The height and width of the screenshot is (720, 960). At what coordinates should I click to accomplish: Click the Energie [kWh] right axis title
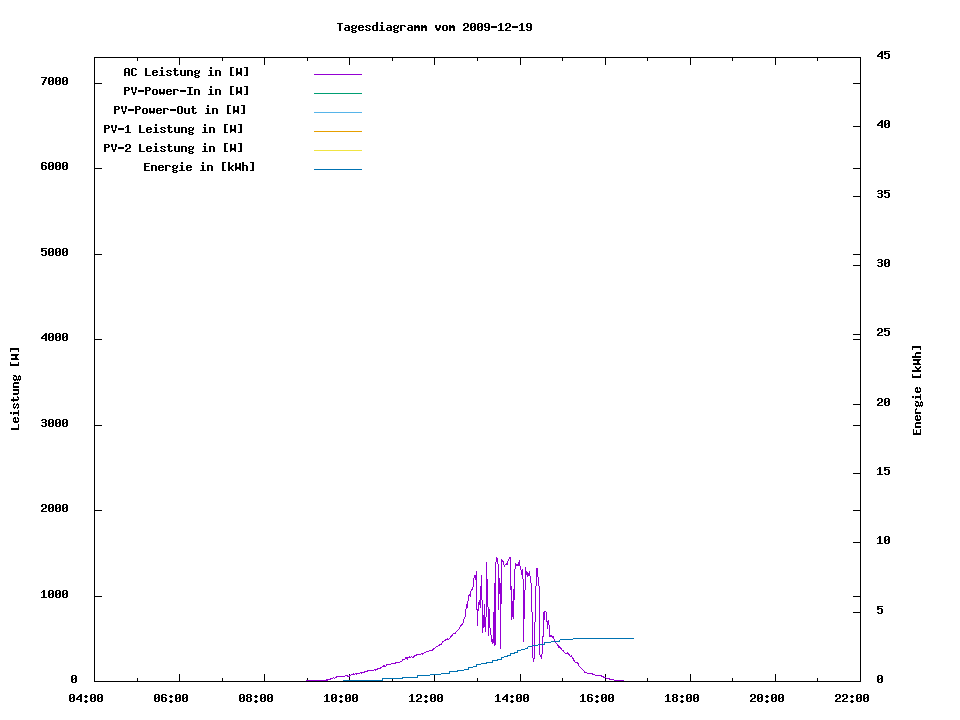917,390
